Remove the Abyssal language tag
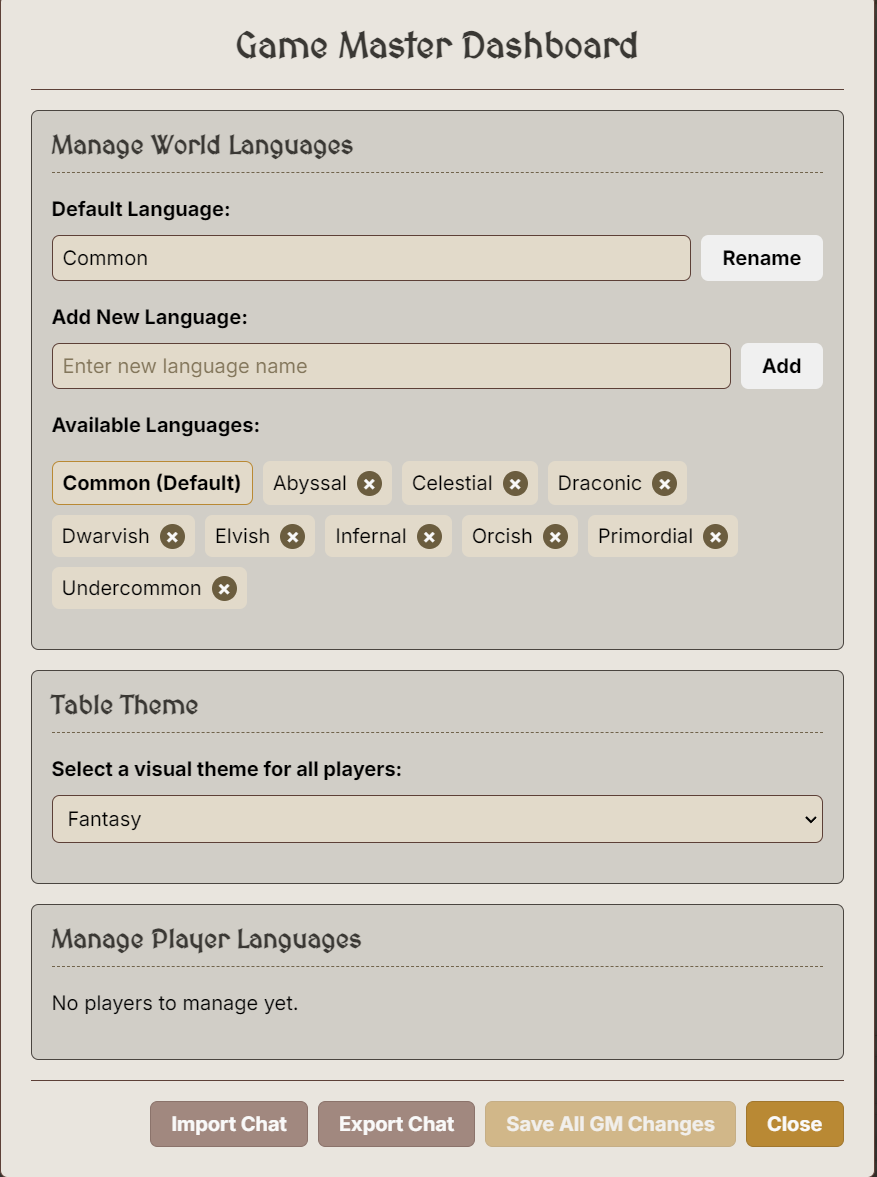Screen dimensions: 877x1177 click(370, 484)
